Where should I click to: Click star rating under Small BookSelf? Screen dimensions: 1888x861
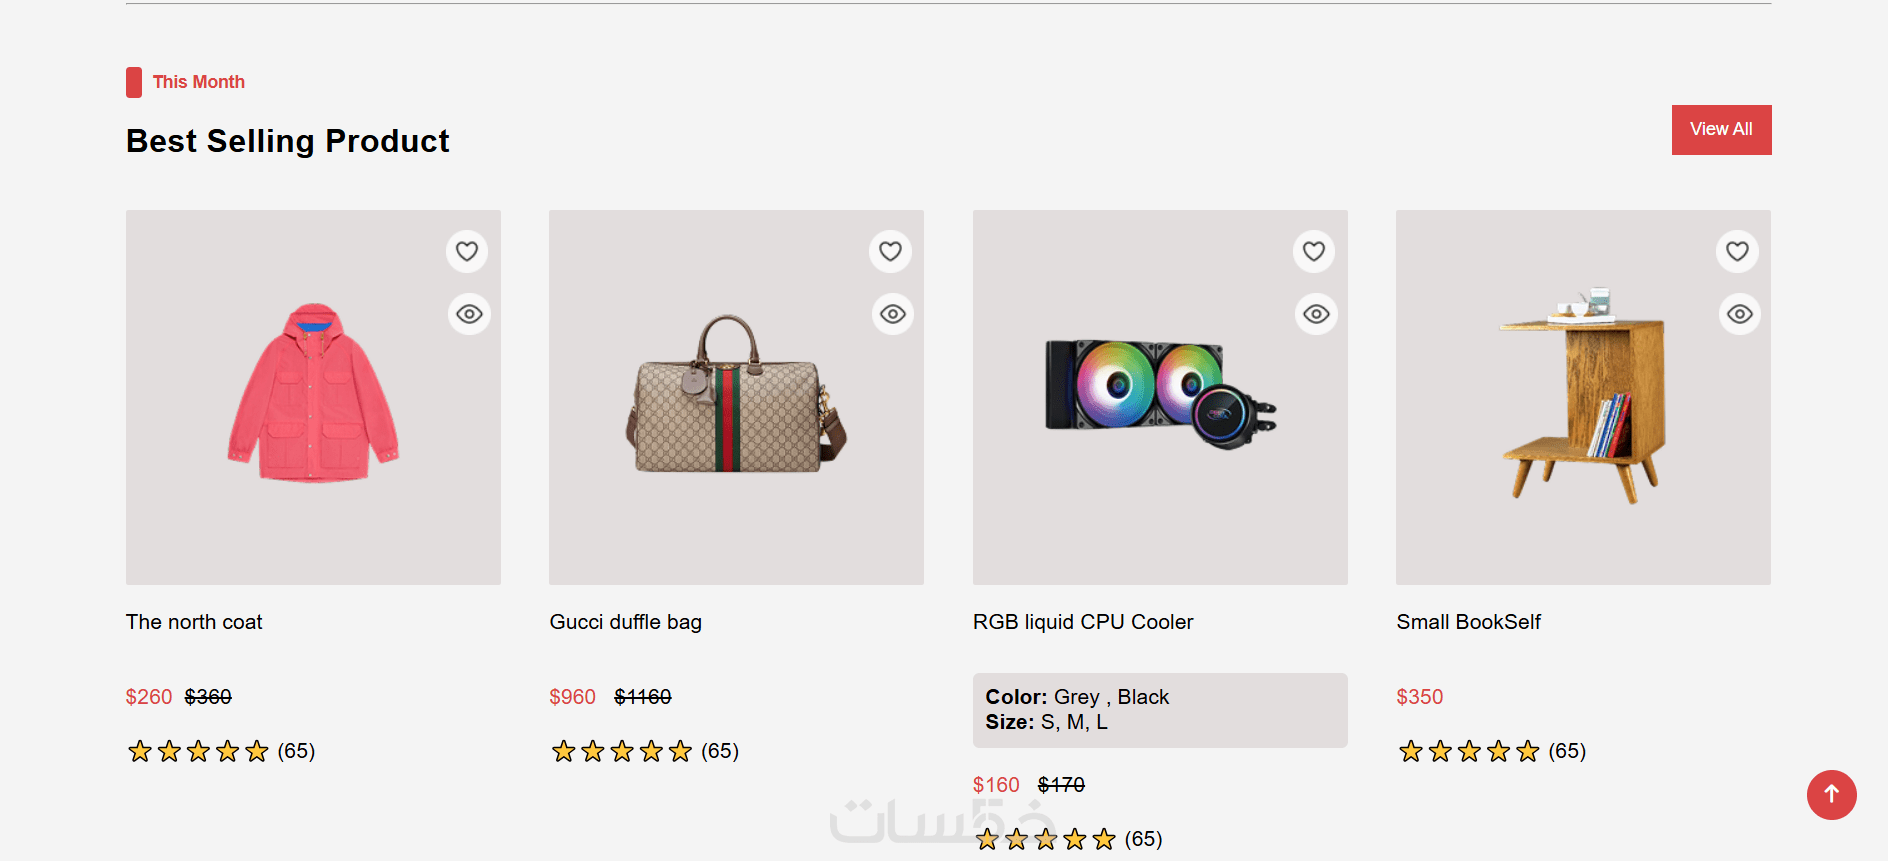[1469, 751]
